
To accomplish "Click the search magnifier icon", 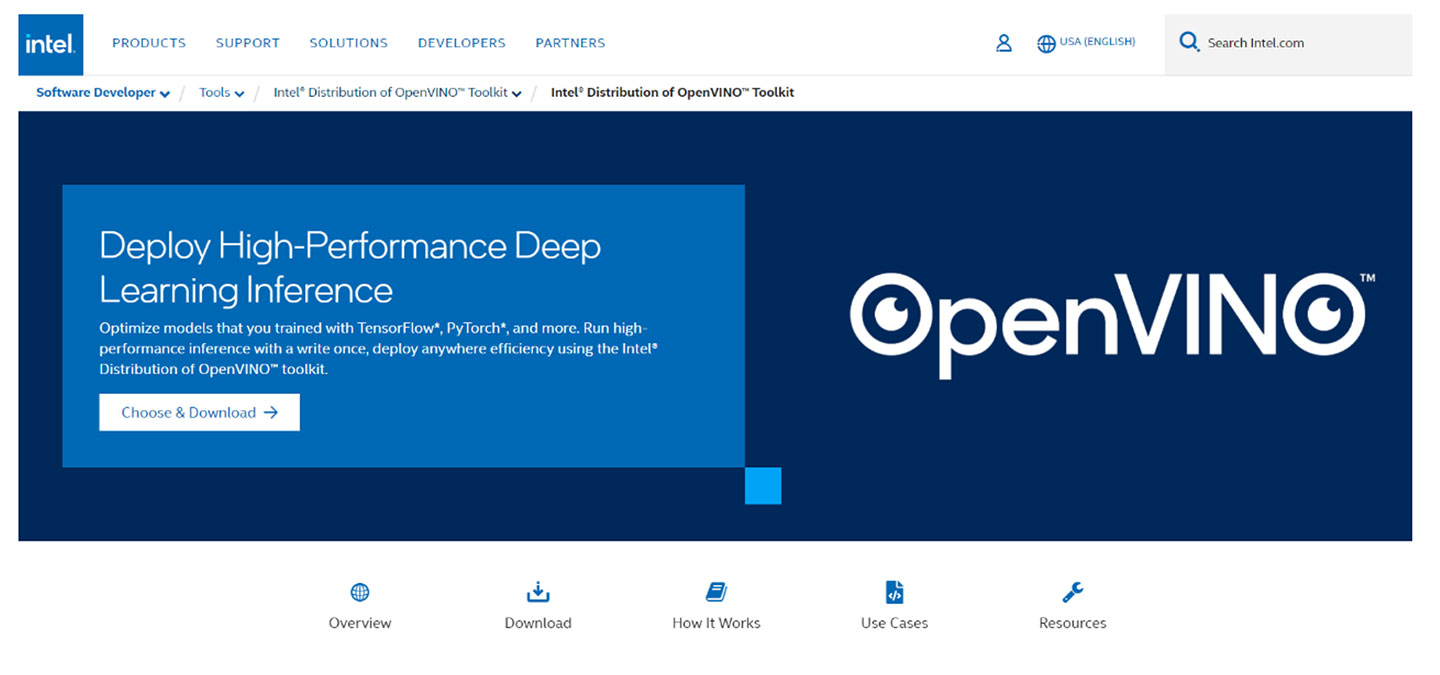I will 1189,42.
